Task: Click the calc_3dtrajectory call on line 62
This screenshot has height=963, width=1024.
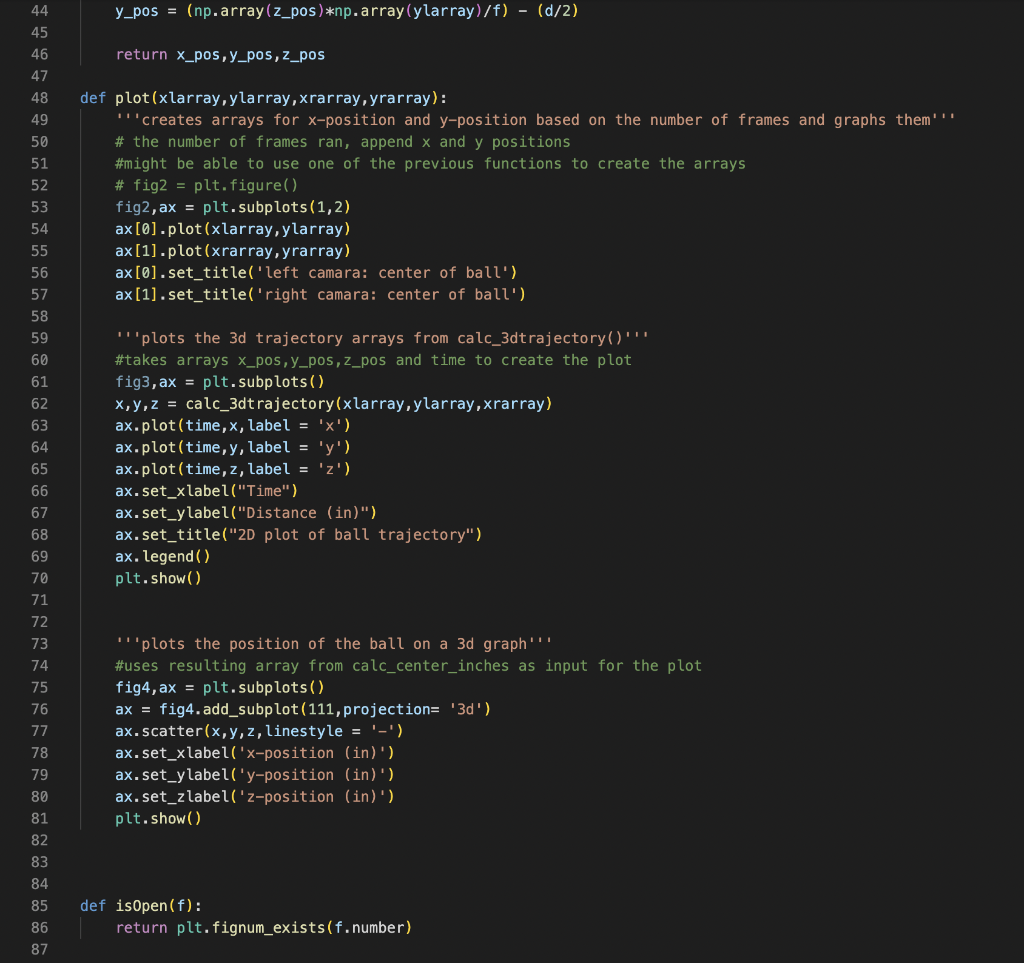Action: 369,403
